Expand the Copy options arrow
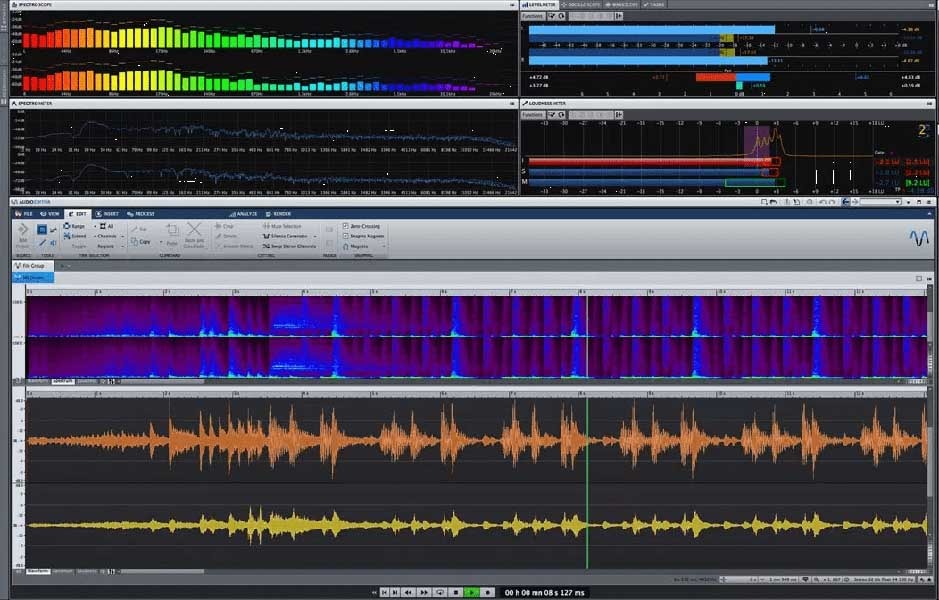The image size is (939, 600). coord(160,242)
